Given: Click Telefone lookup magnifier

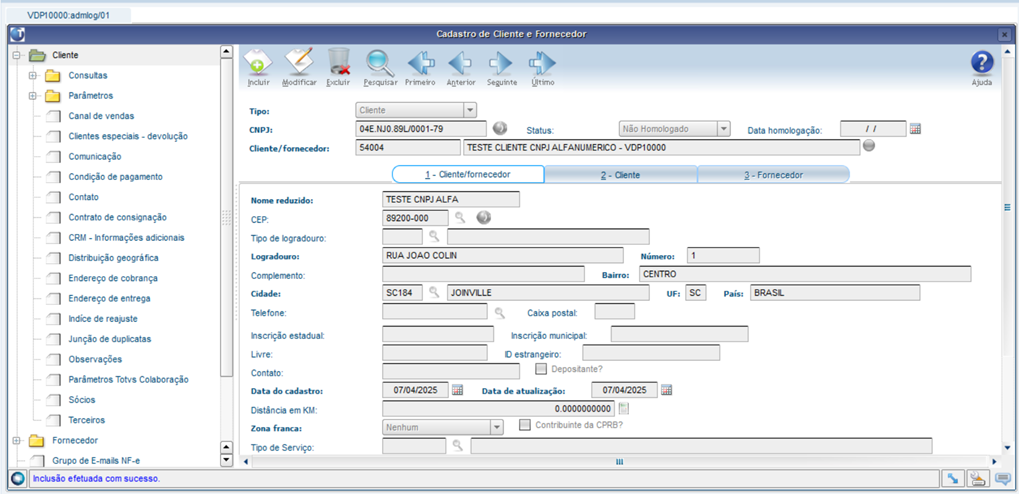Looking at the screenshot, I should coord(499,313).
